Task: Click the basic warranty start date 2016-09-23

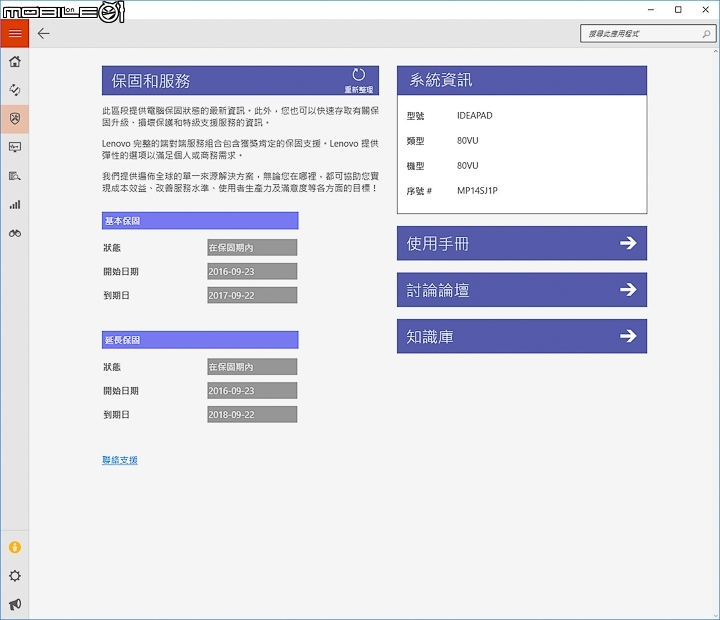Action: [x=252, y=271]
